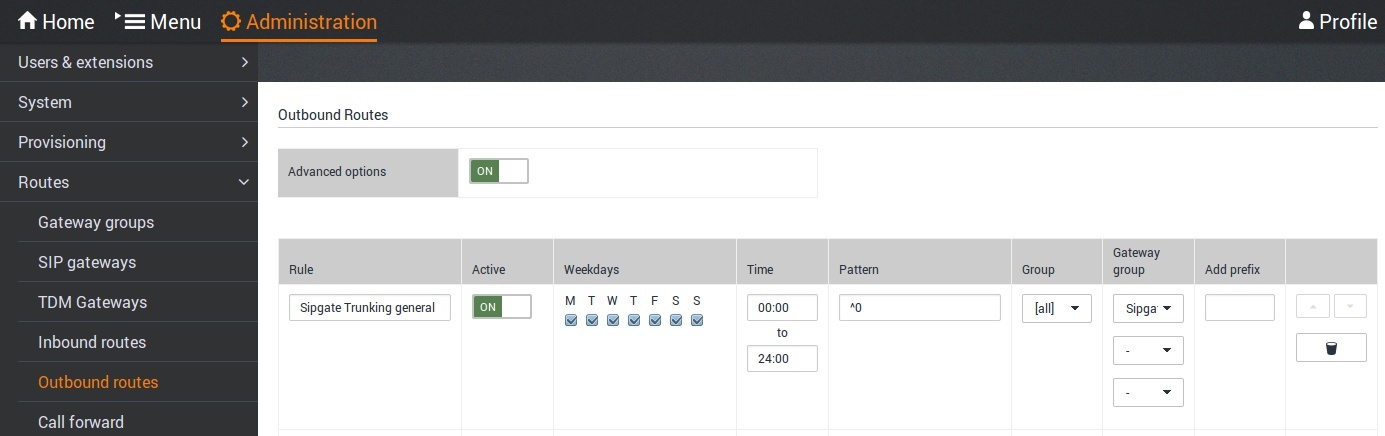The width and height of the screenshot is (1385, 436).
Task: Expand Users & extensions sidebar section
Action: coord(129,62)
